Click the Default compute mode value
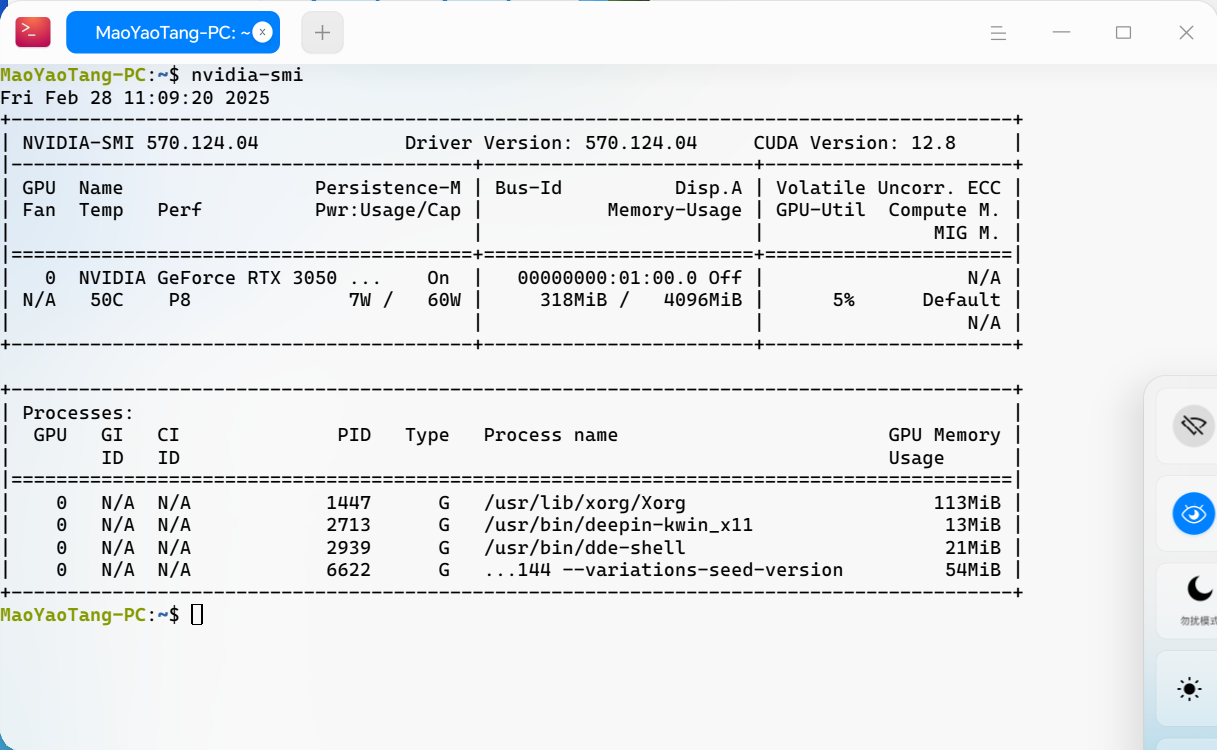The width and height of the screenshot is (1217, 750). tap(961, 300)
